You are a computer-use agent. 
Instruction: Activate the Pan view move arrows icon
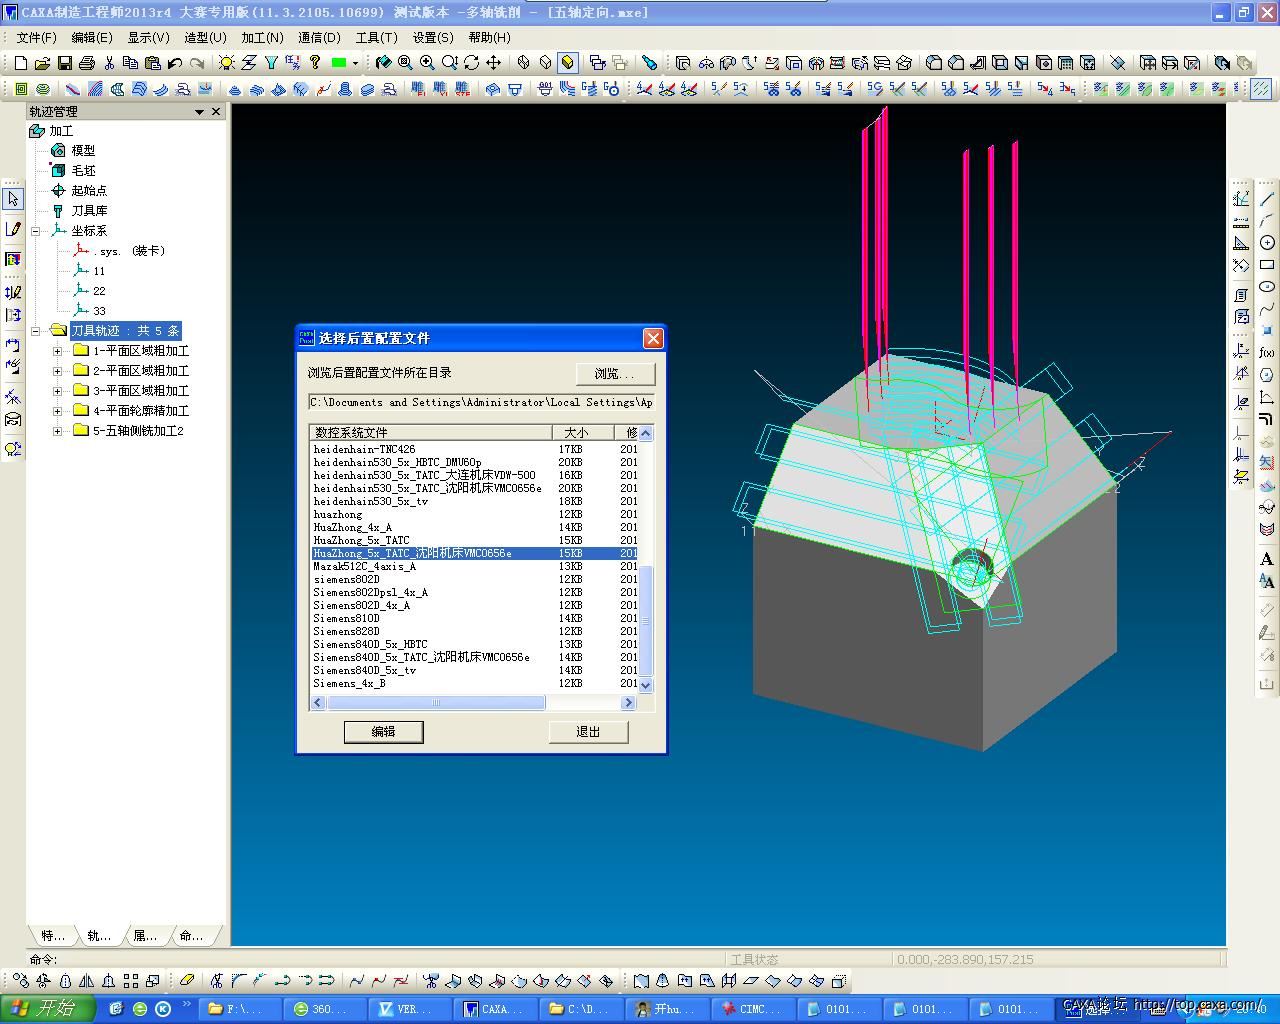tap(493, 63)
